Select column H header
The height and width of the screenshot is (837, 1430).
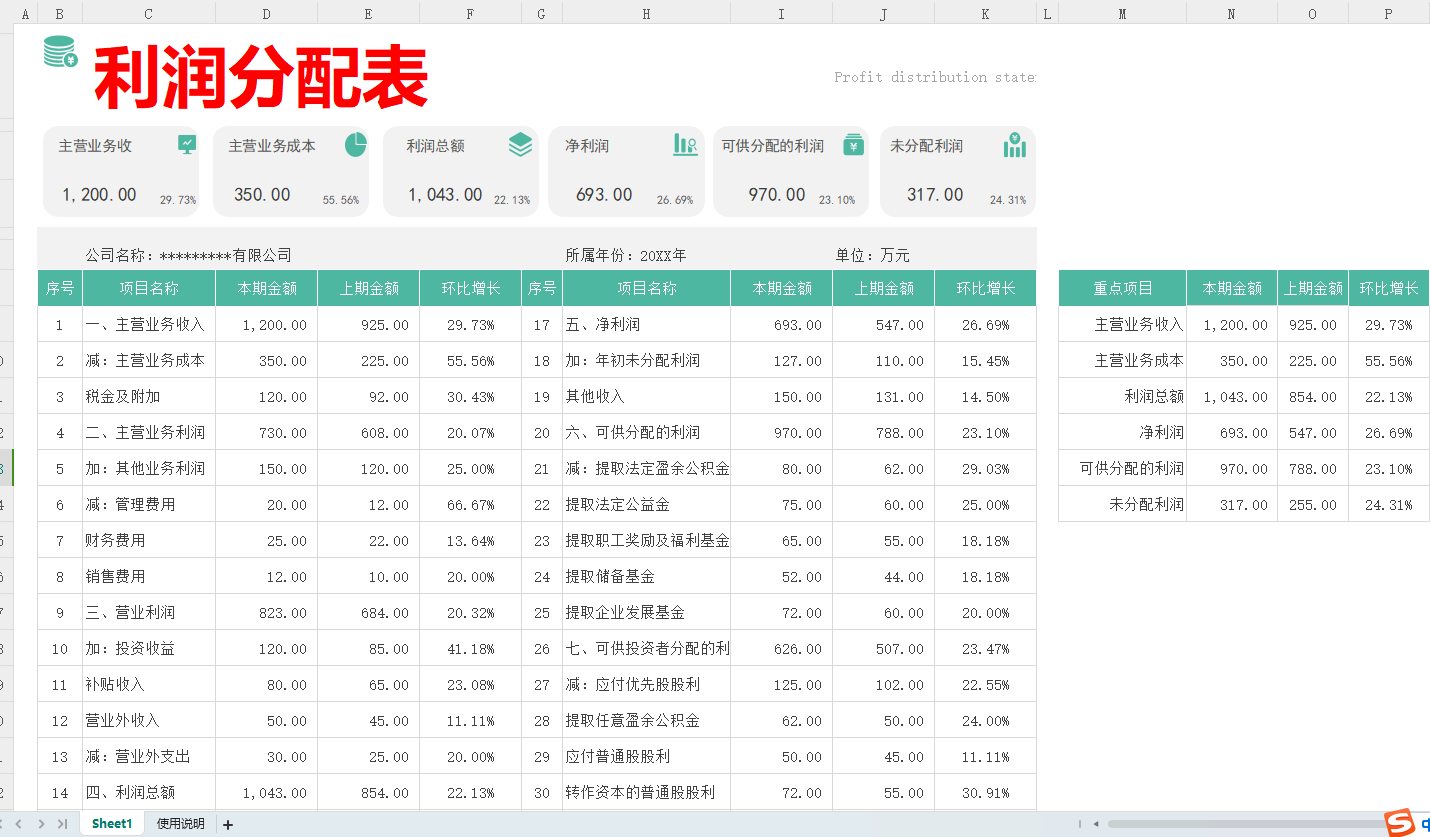tap(646, 13)
